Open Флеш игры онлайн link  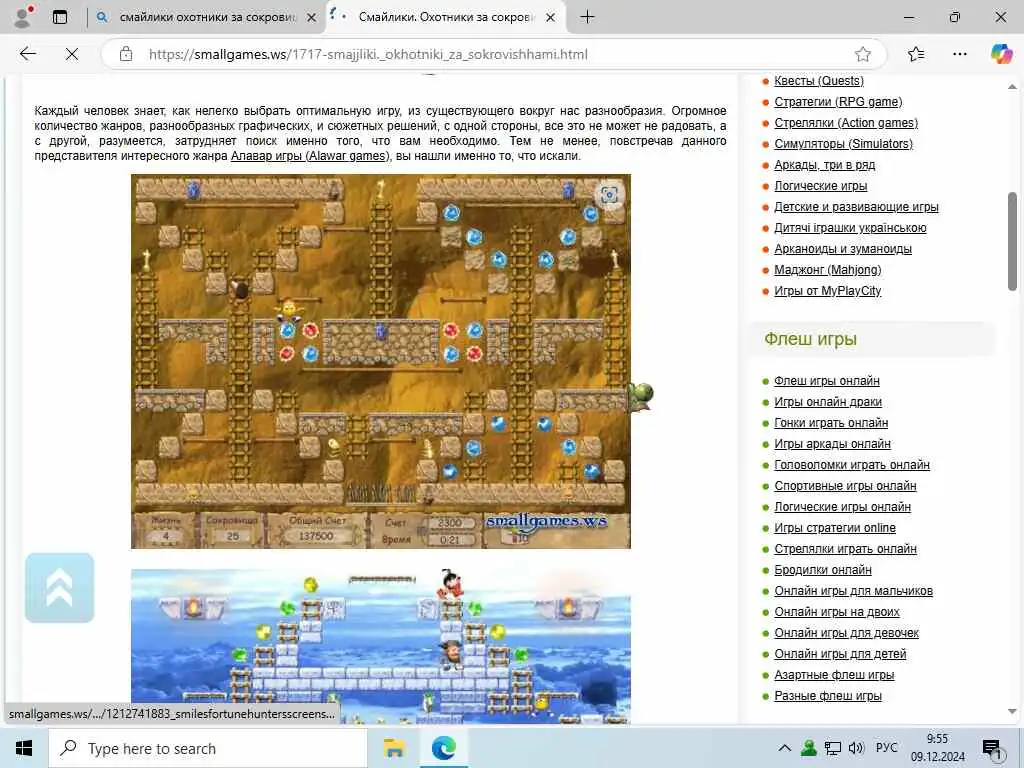[827, 381]
